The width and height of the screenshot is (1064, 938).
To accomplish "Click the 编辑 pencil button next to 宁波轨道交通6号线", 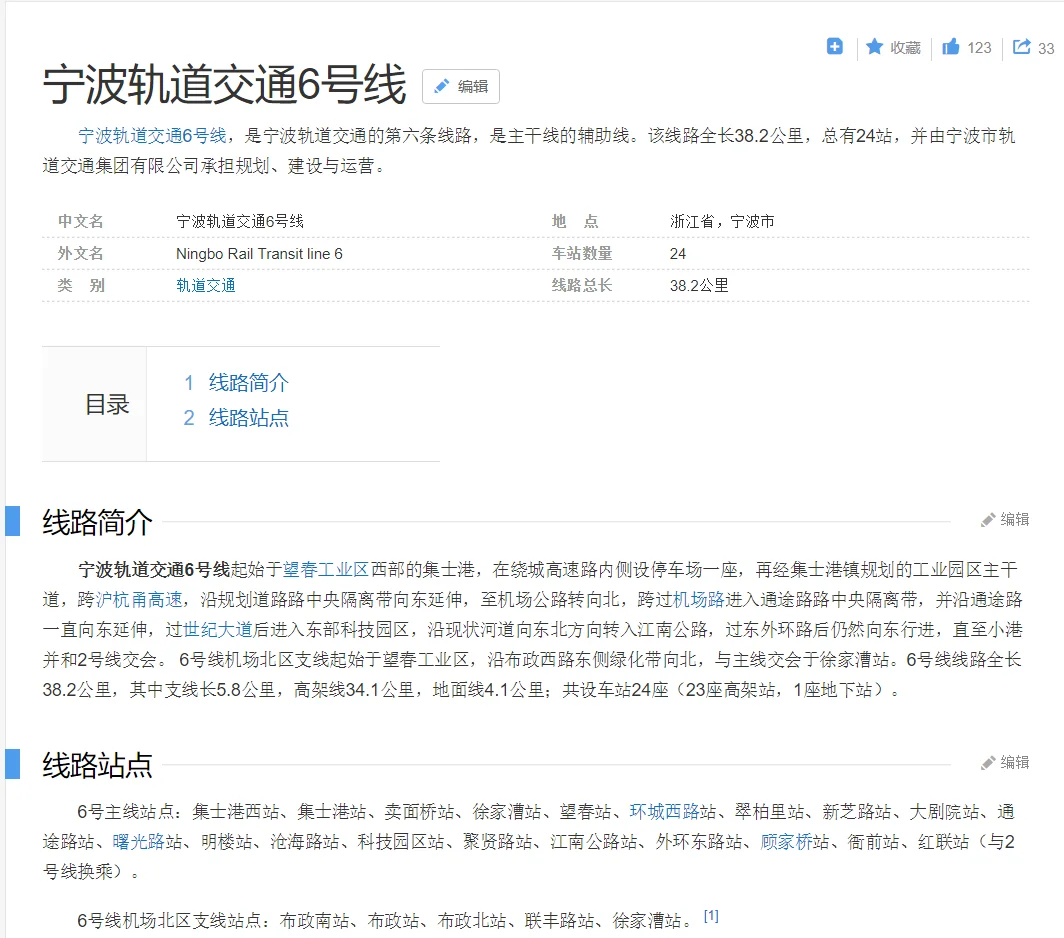I will click(460, 87).
